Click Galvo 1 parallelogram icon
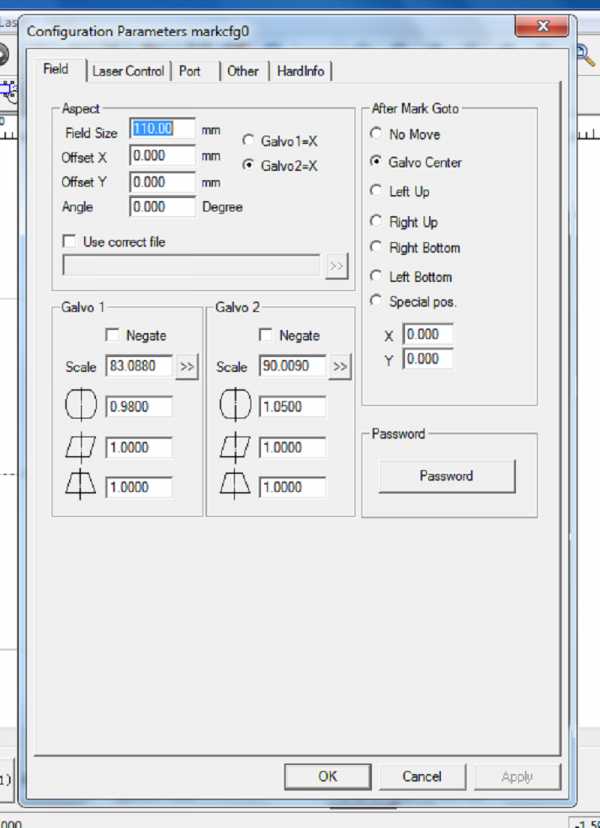Image resolution: width=600 pixels, height=828 pixels. (x=81, y=446)
